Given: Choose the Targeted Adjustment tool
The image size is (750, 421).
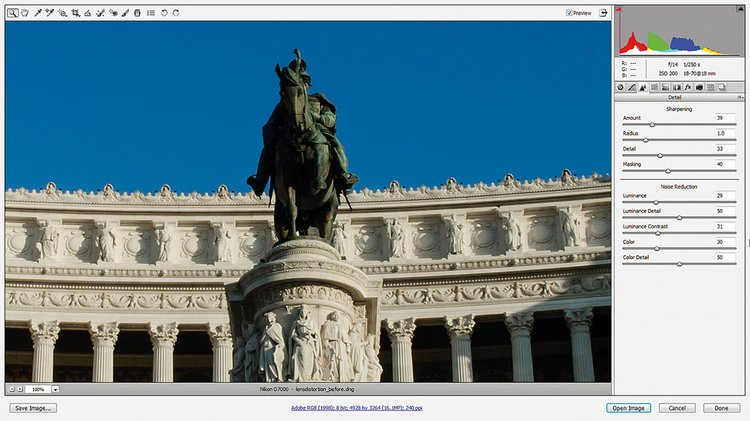Looking at the screenshot, I should click(x=63, y=13).
